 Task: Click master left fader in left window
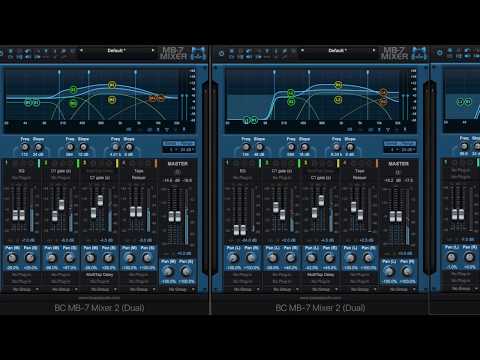[x=171, y=216]
